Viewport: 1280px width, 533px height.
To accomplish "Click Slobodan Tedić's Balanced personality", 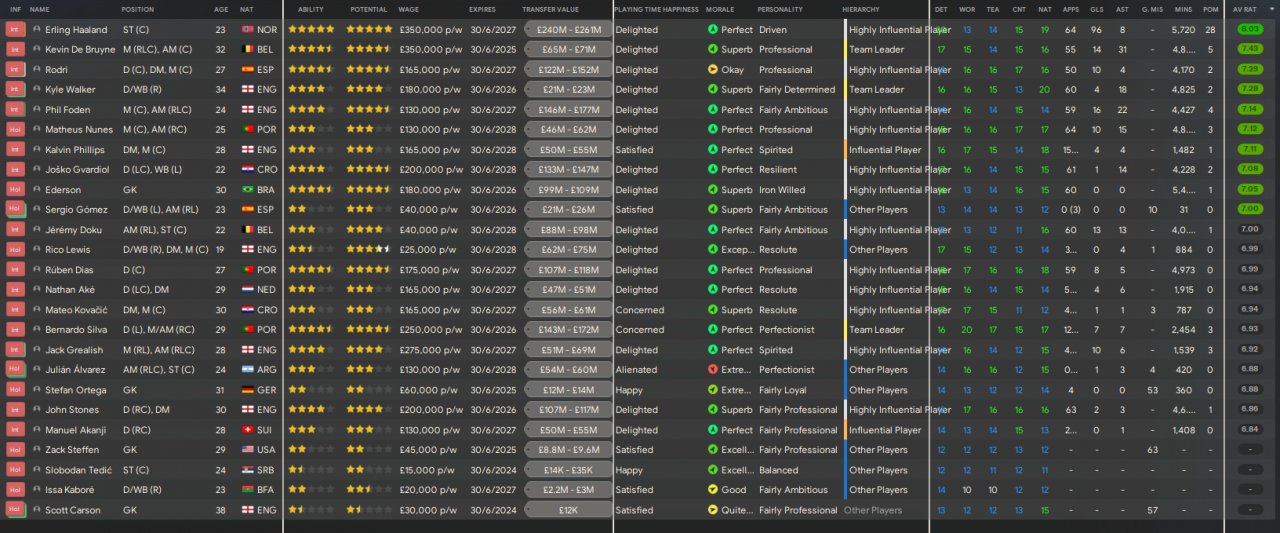I will tap(779, 470).
